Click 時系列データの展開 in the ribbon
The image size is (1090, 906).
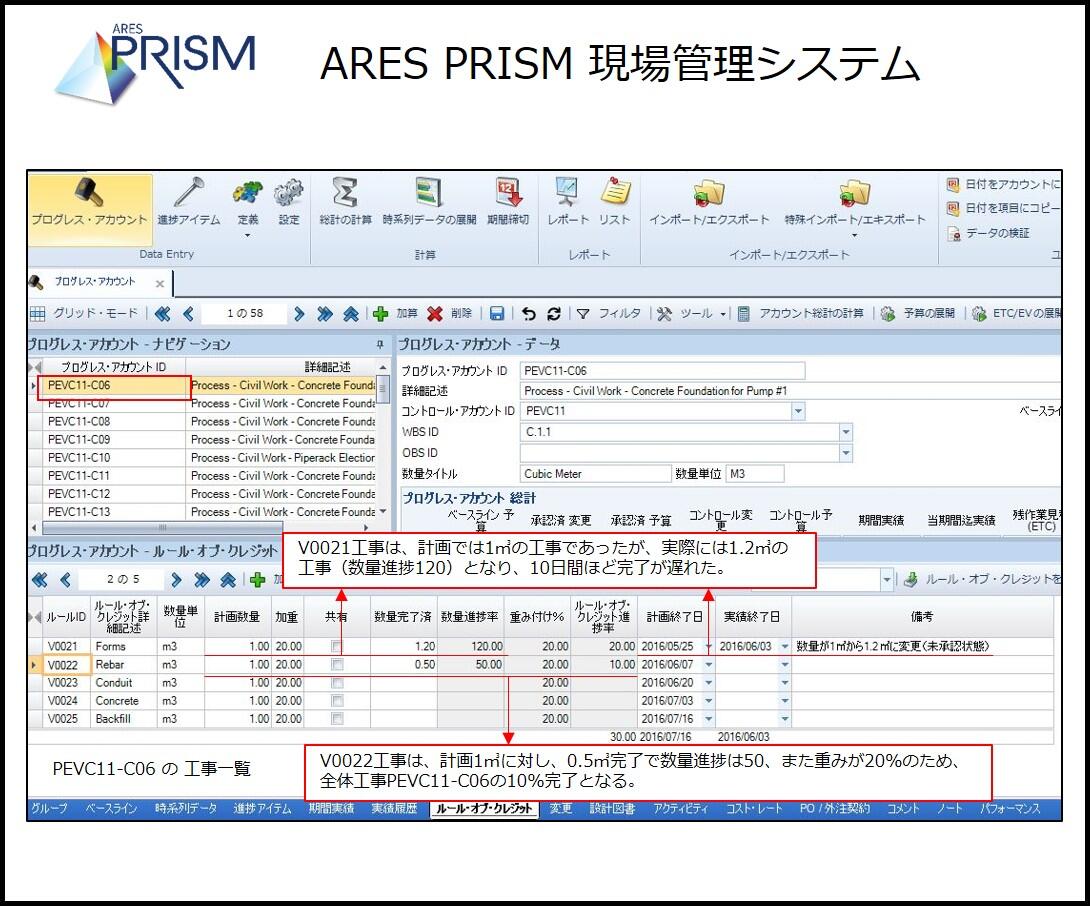coord(429,202)
